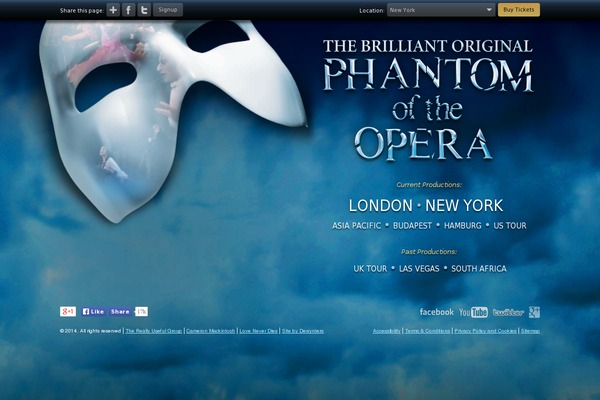Open the Terms & Conditions link
The width and height of the screenshot is (600, 400).
pos(427,331)
